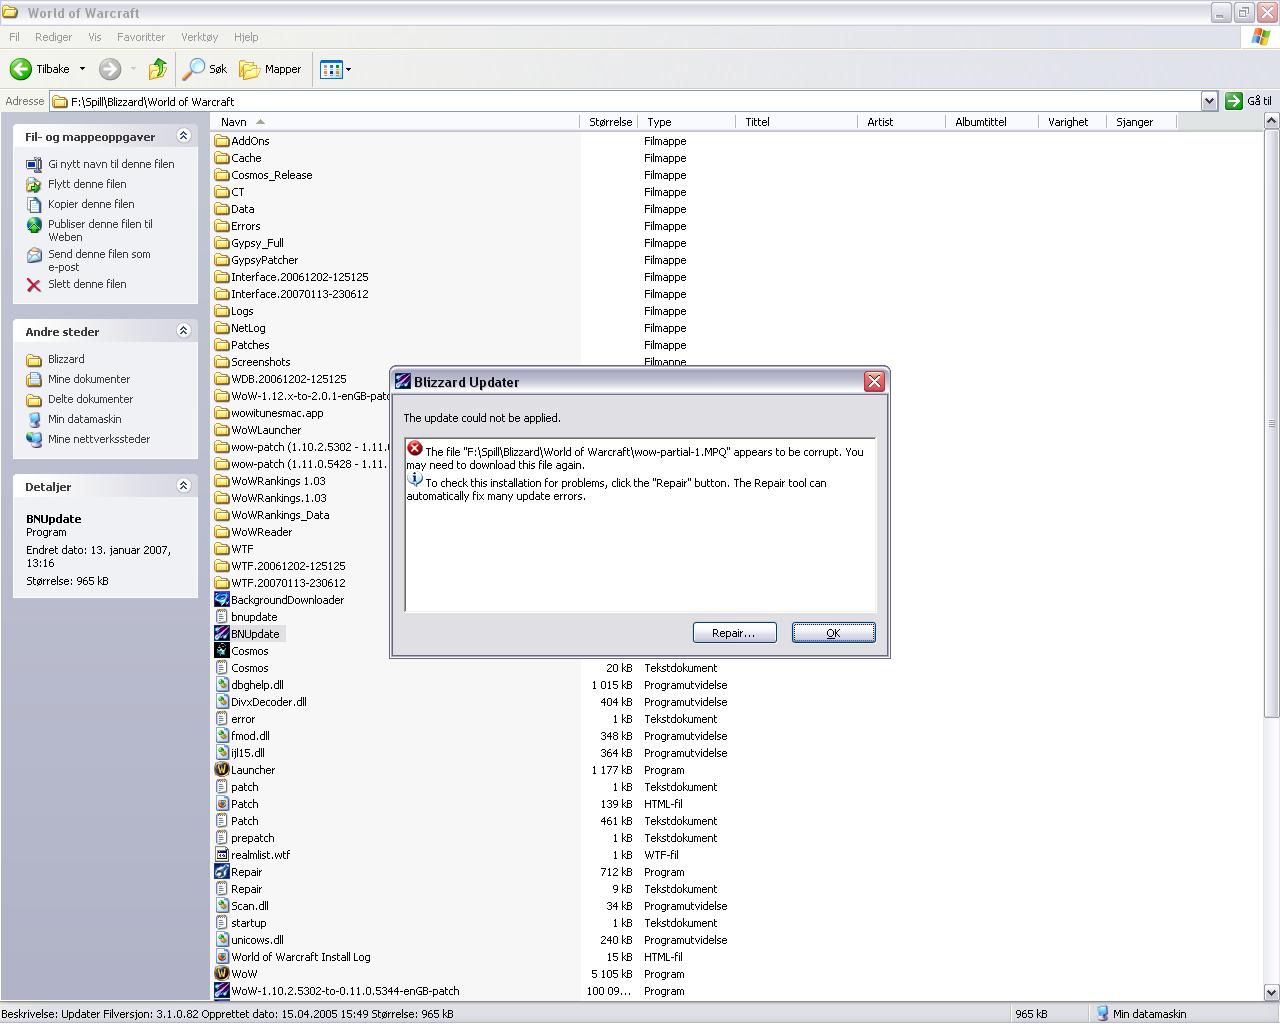
Task: Sort by the Type column header
Action: [x=687, y=122]
